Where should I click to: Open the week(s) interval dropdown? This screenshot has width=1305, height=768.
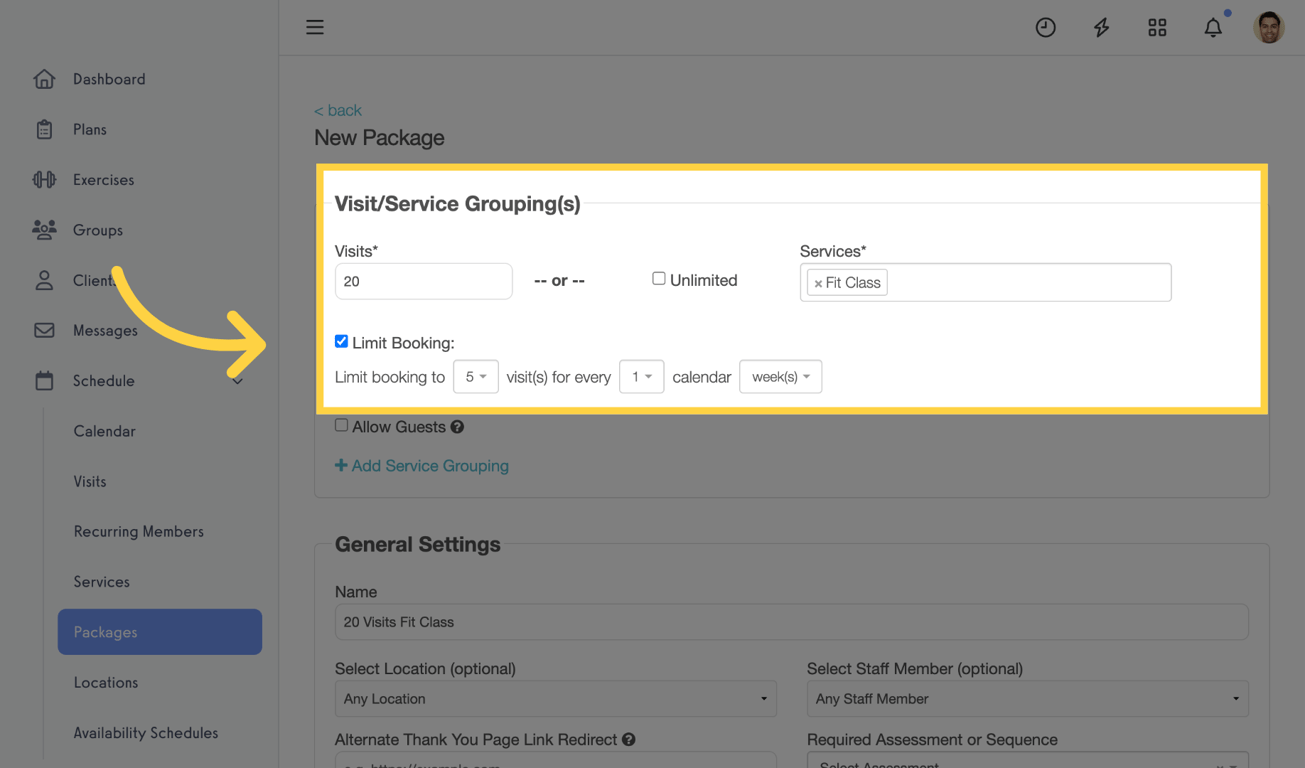780,376
